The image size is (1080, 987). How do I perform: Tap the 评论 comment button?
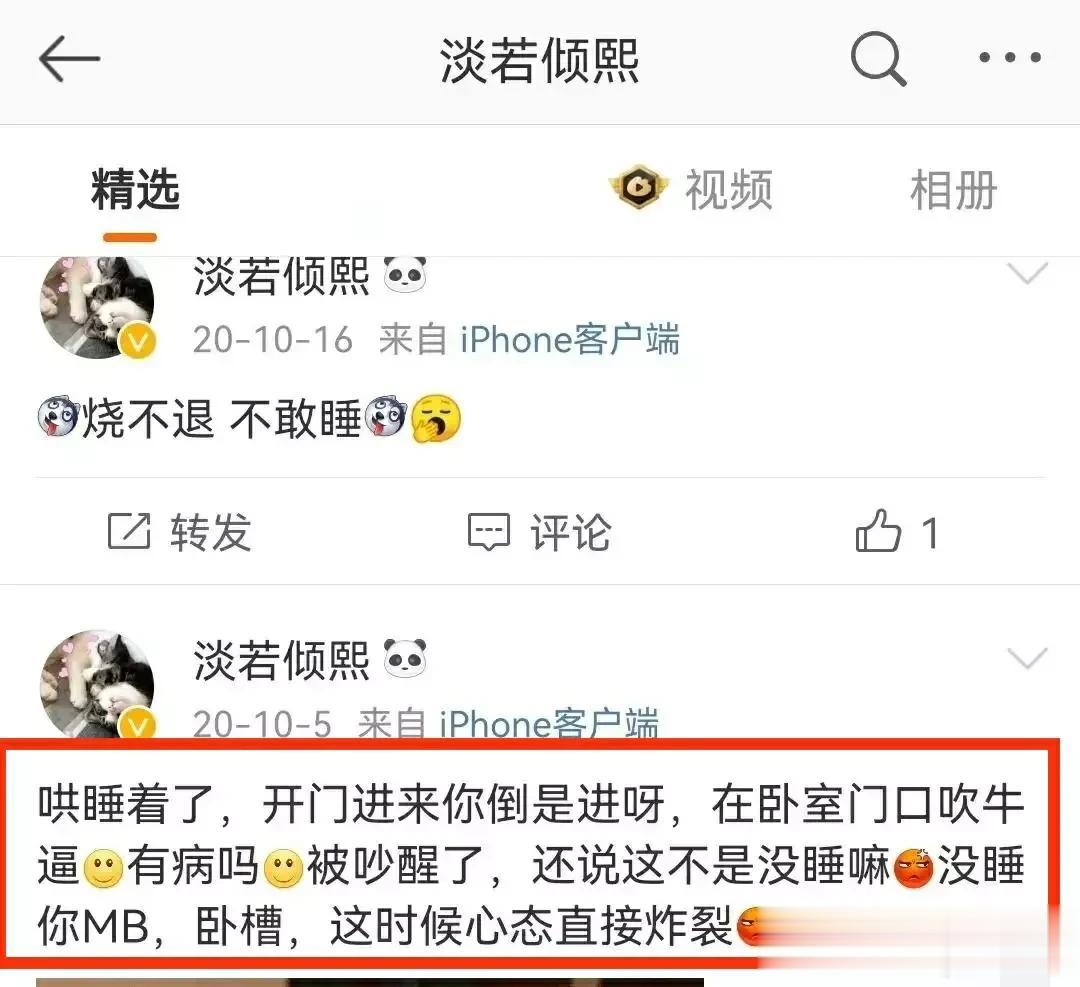pos(570,532)
